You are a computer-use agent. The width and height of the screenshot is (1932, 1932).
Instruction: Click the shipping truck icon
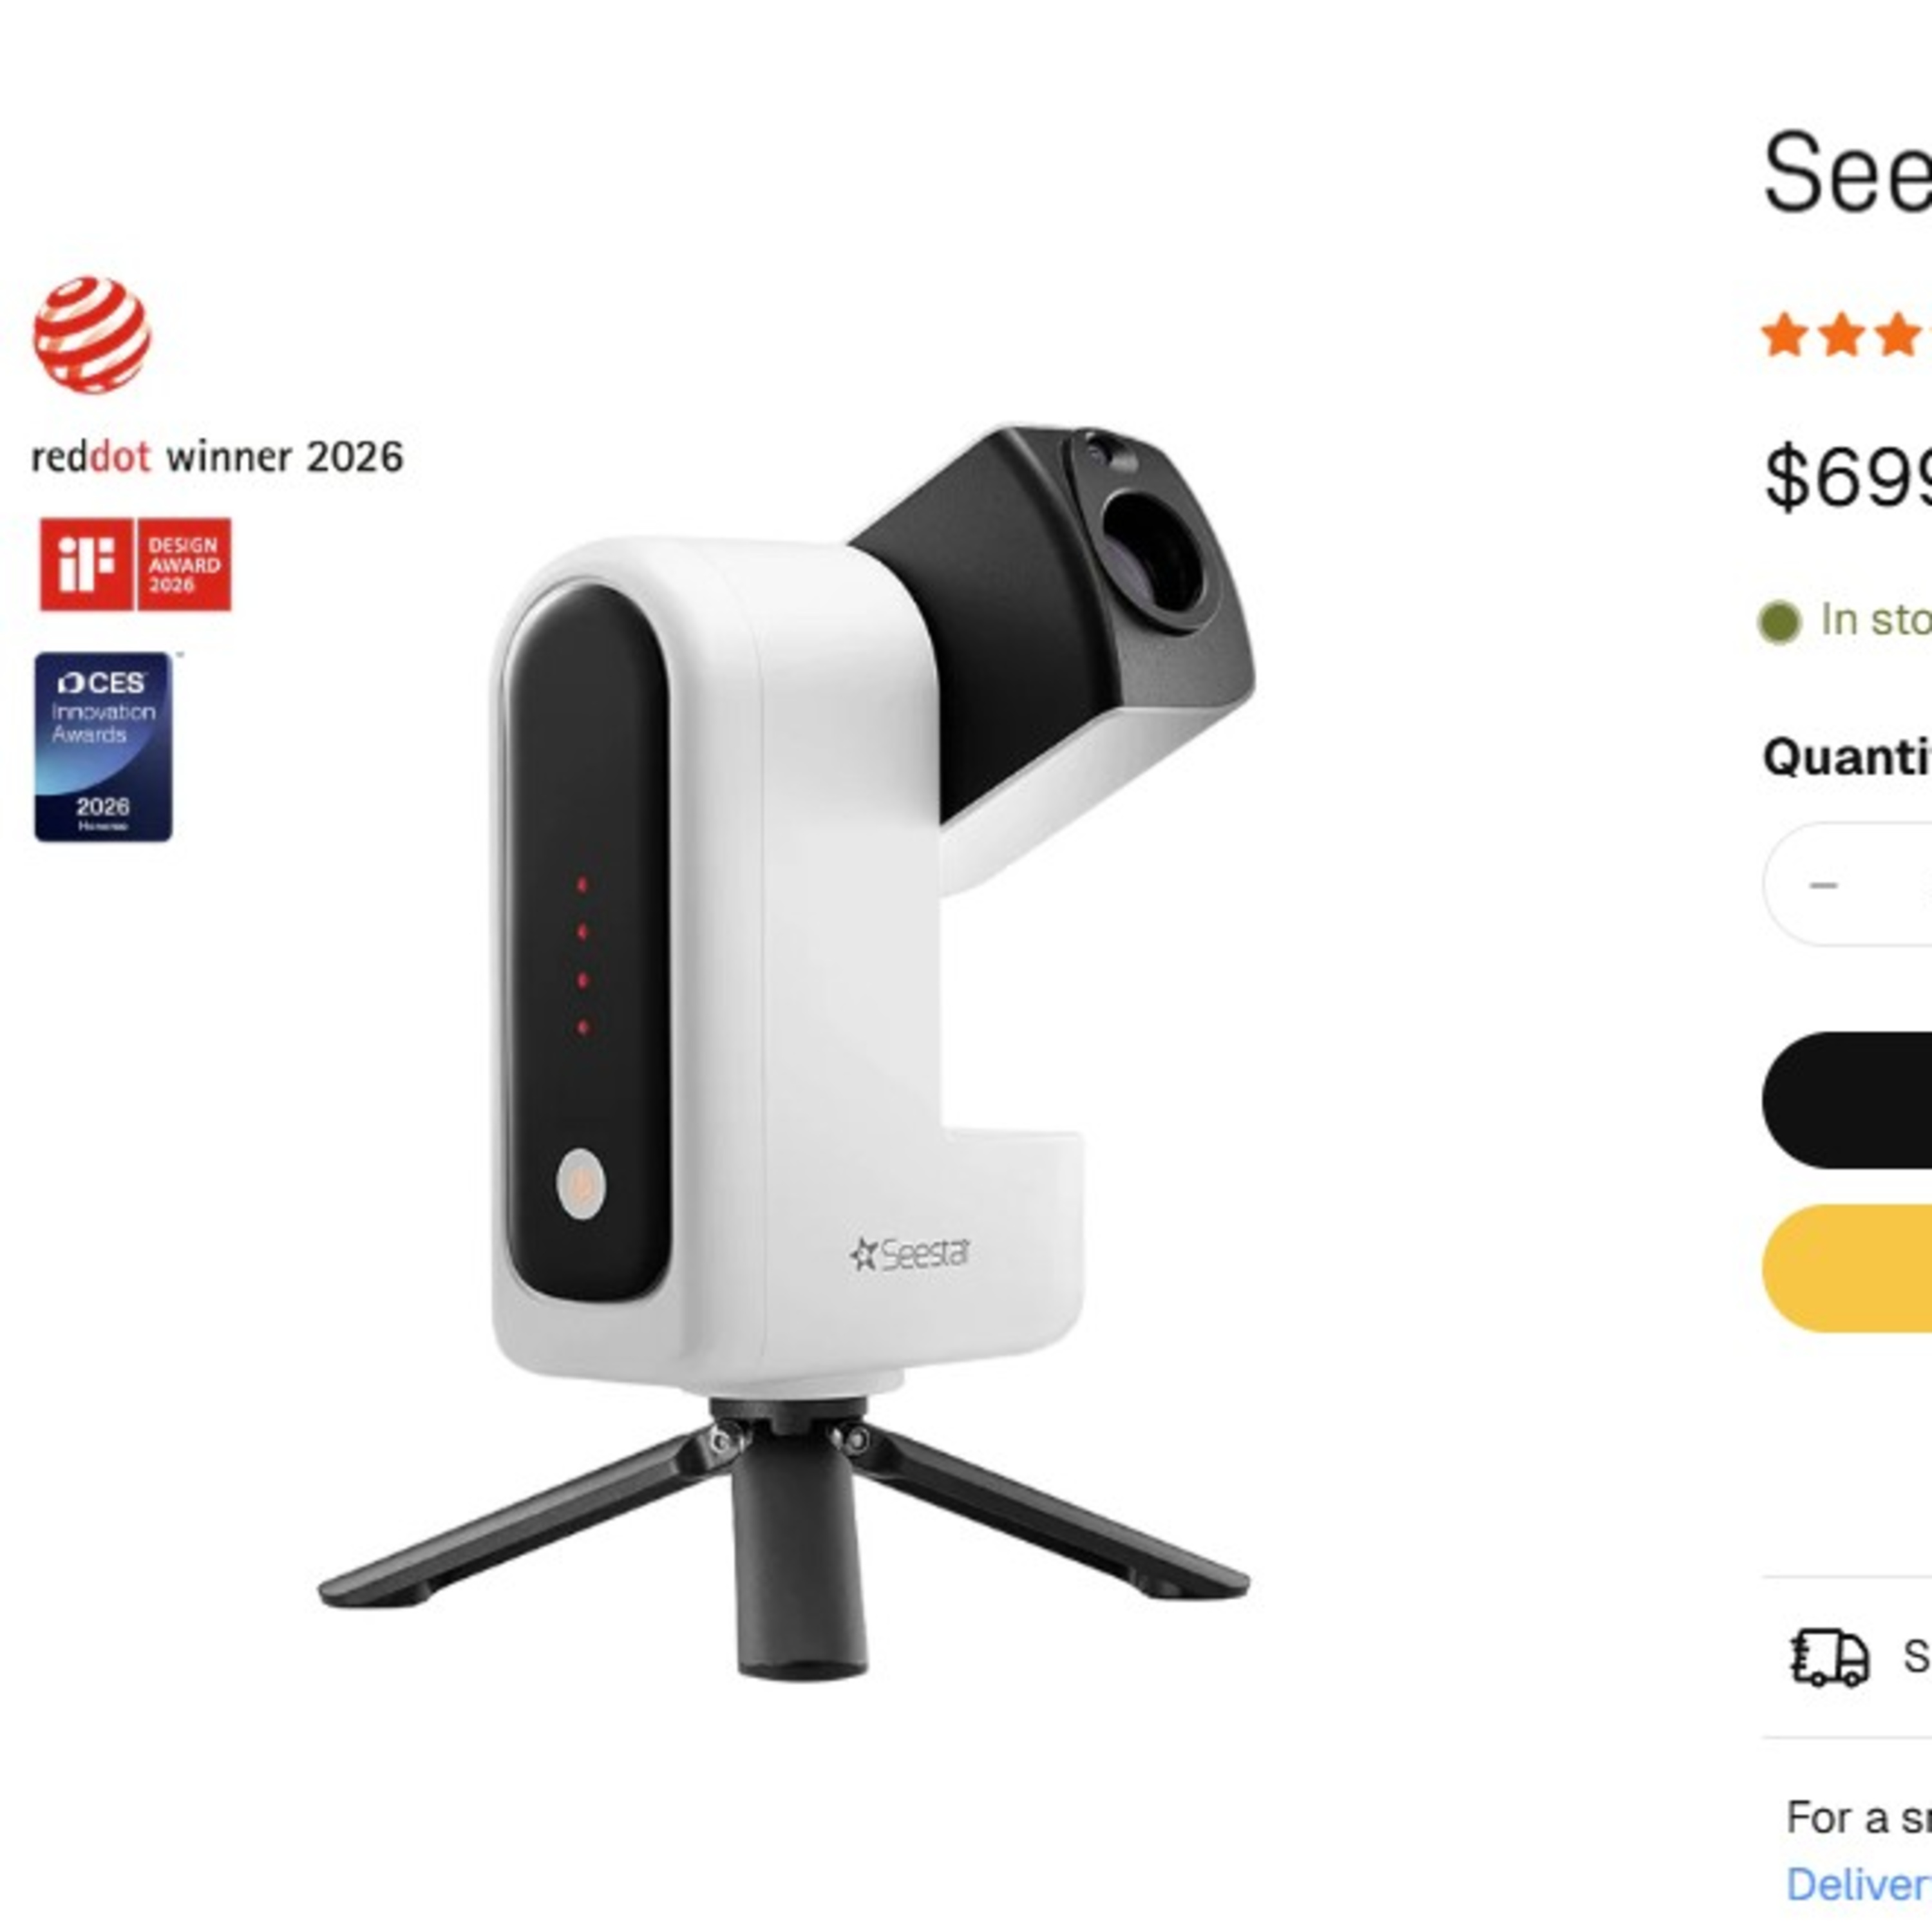[x=1829, y=1657]
